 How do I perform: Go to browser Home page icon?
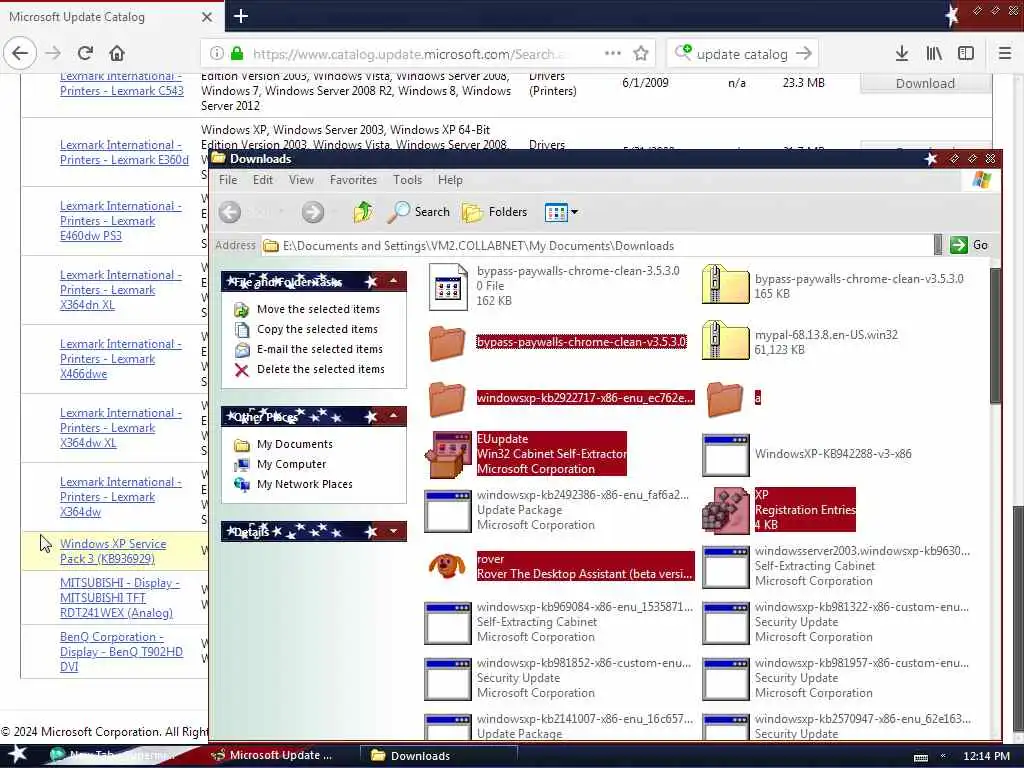coord(117,53)
